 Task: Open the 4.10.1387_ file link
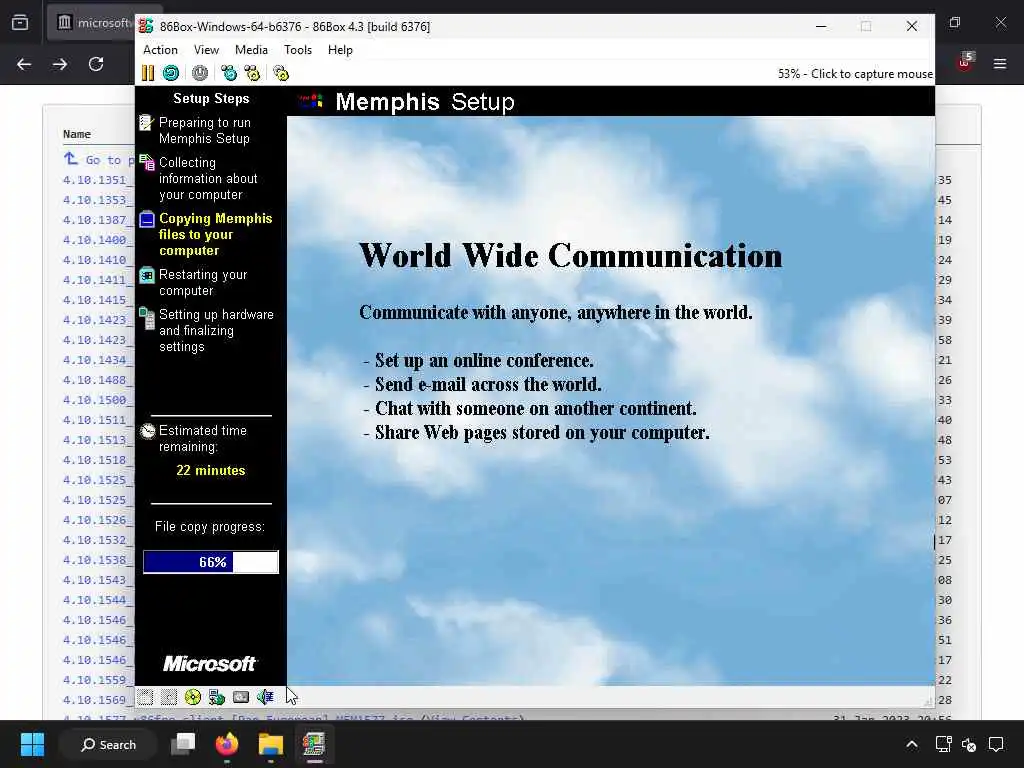click(x=98, y=220)
